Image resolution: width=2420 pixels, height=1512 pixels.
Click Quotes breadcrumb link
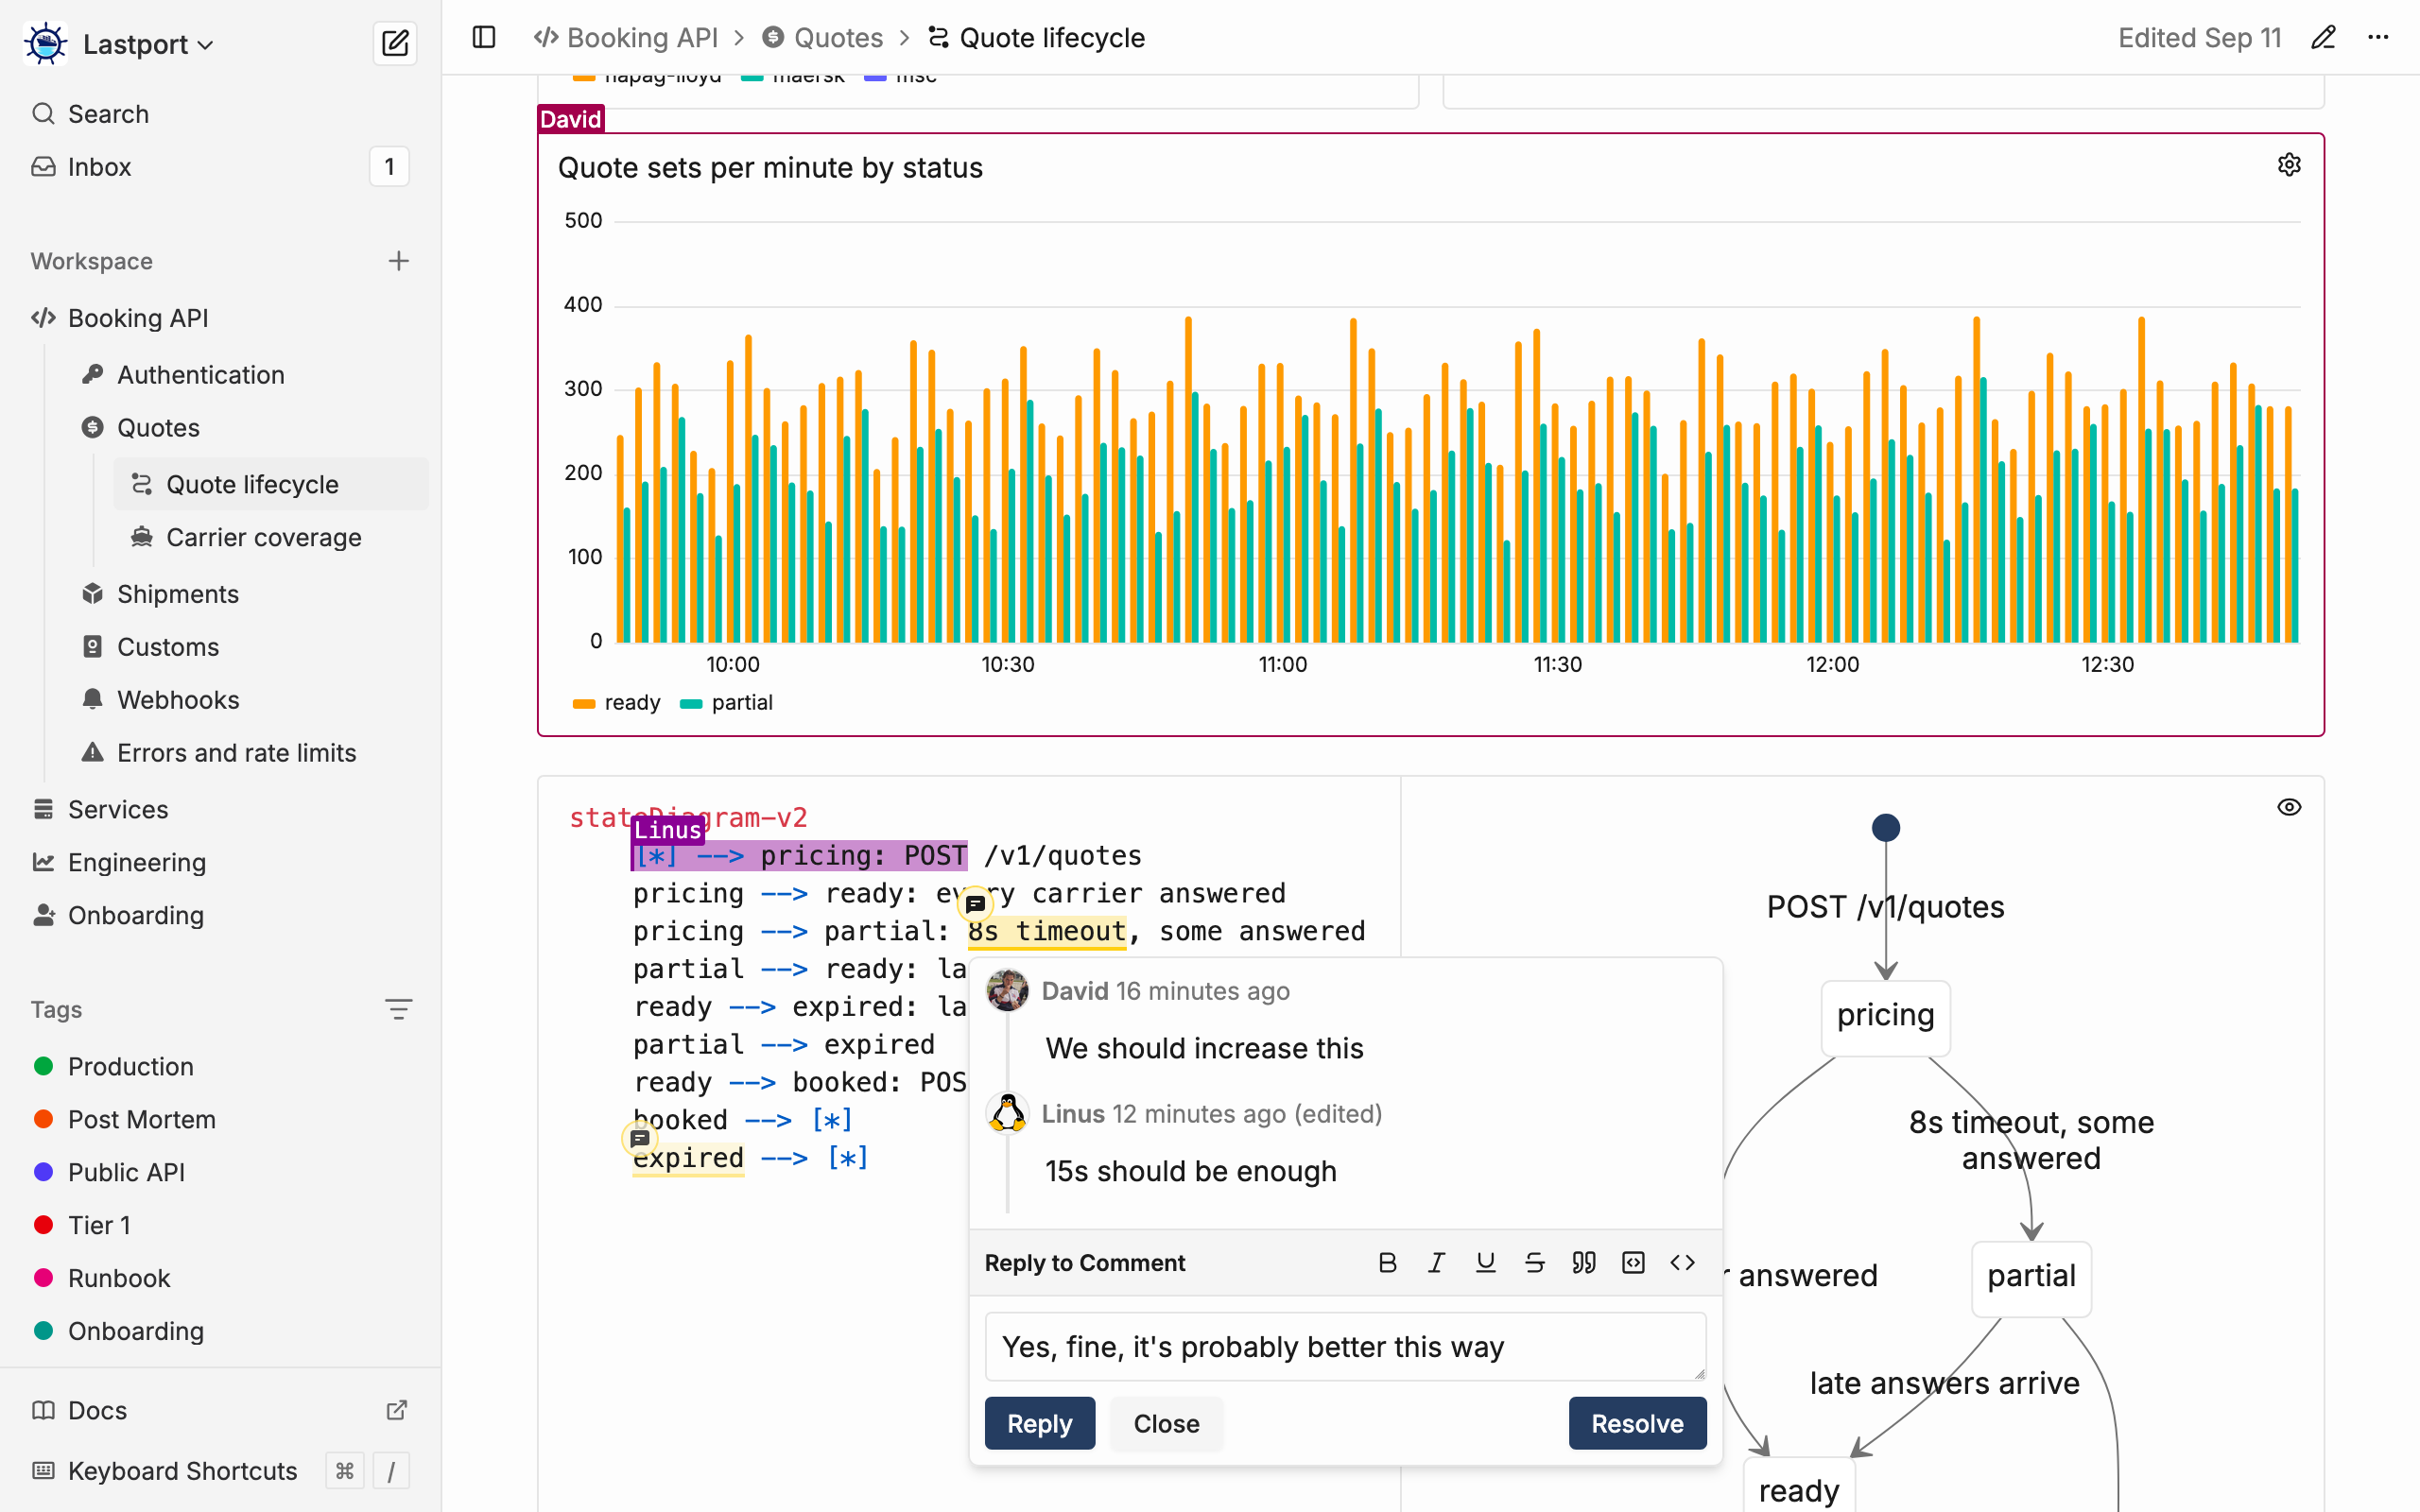[x=822, y=38]
